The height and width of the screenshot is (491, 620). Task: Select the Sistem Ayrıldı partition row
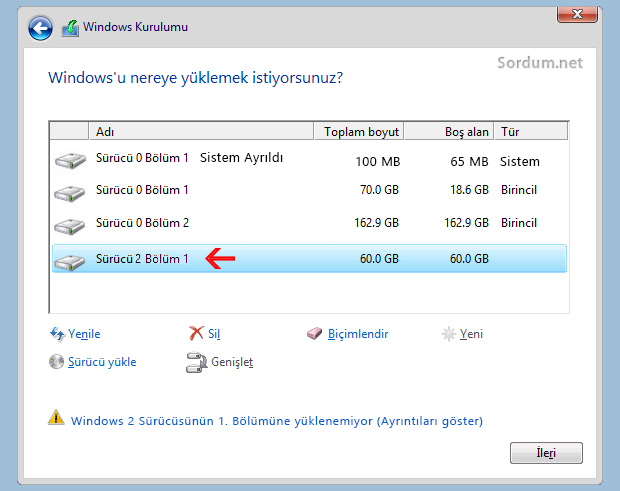(309, 160)
